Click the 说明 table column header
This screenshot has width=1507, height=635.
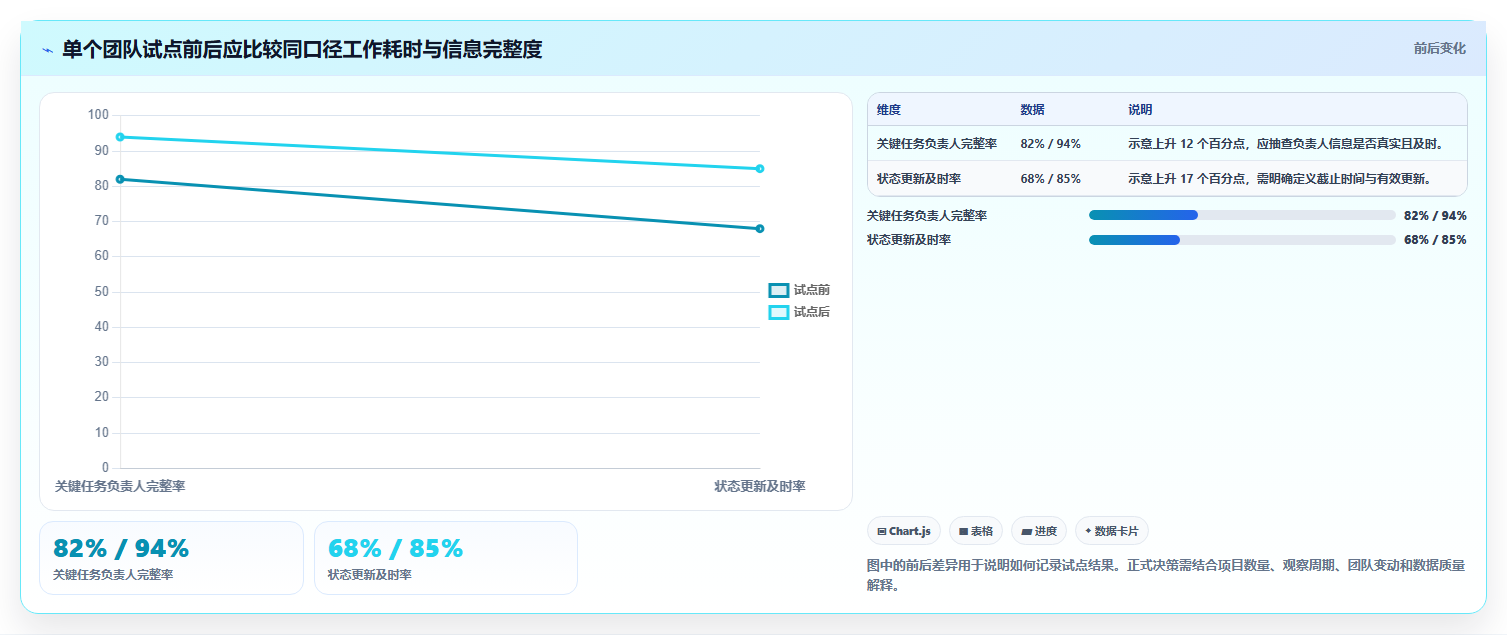(x=1141, y=110)
